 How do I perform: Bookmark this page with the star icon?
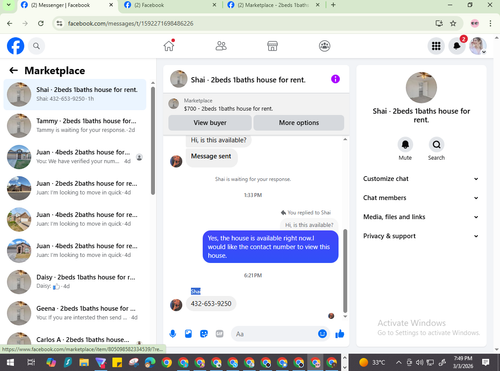pyautogui.click(x=453, y=23)
